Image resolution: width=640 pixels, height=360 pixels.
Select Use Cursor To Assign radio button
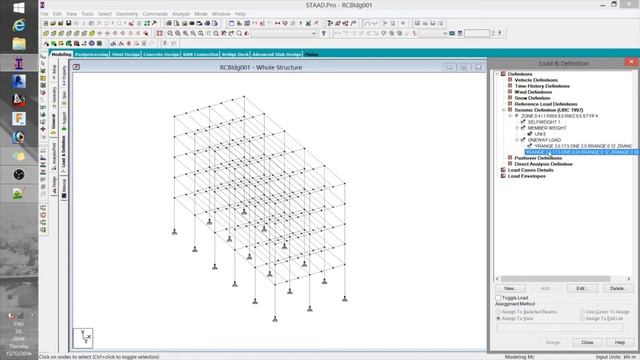(x=582, y=312)
